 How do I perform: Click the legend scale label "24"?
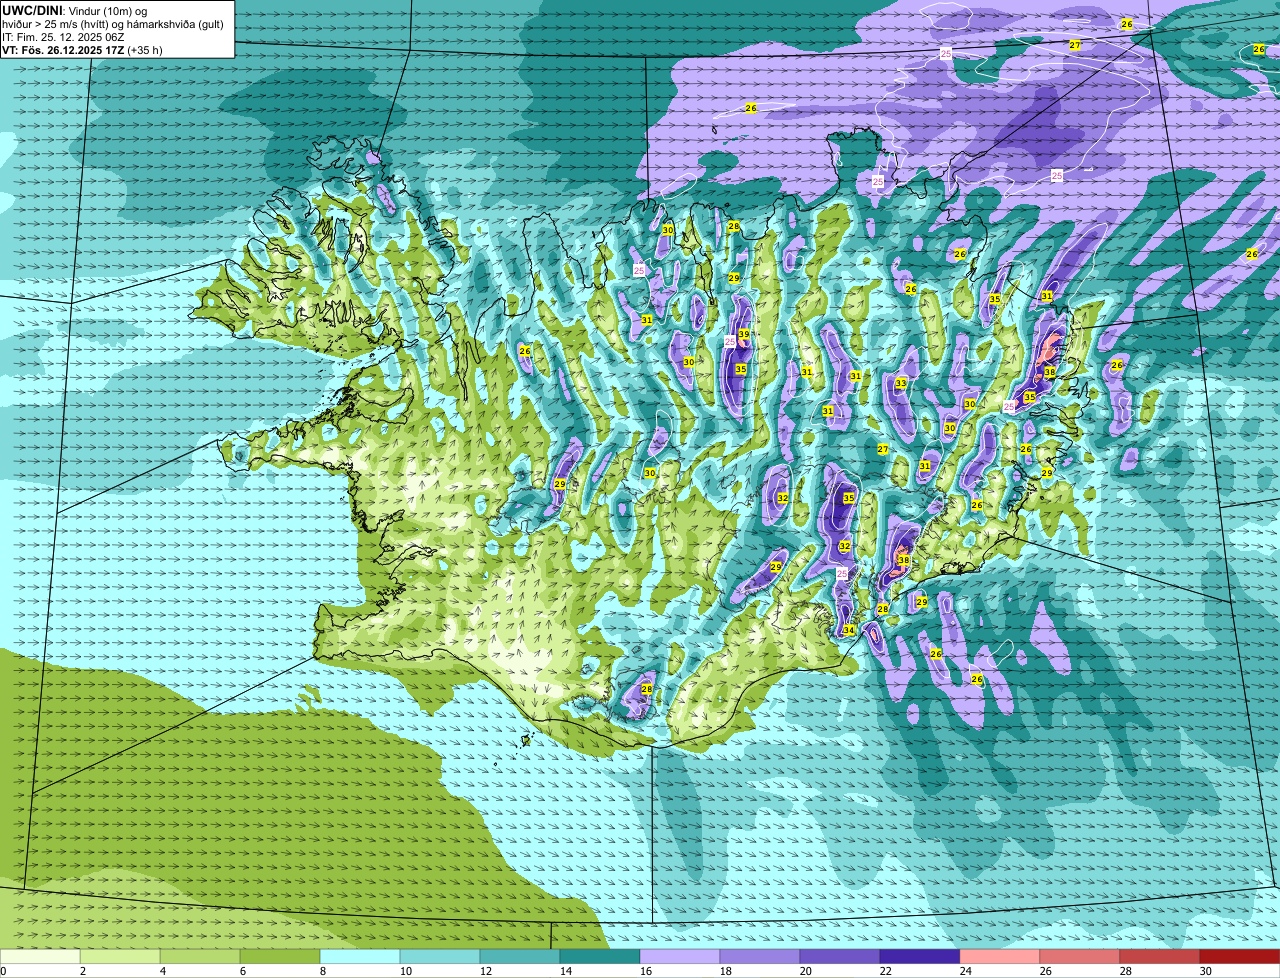tap(966, 971)
